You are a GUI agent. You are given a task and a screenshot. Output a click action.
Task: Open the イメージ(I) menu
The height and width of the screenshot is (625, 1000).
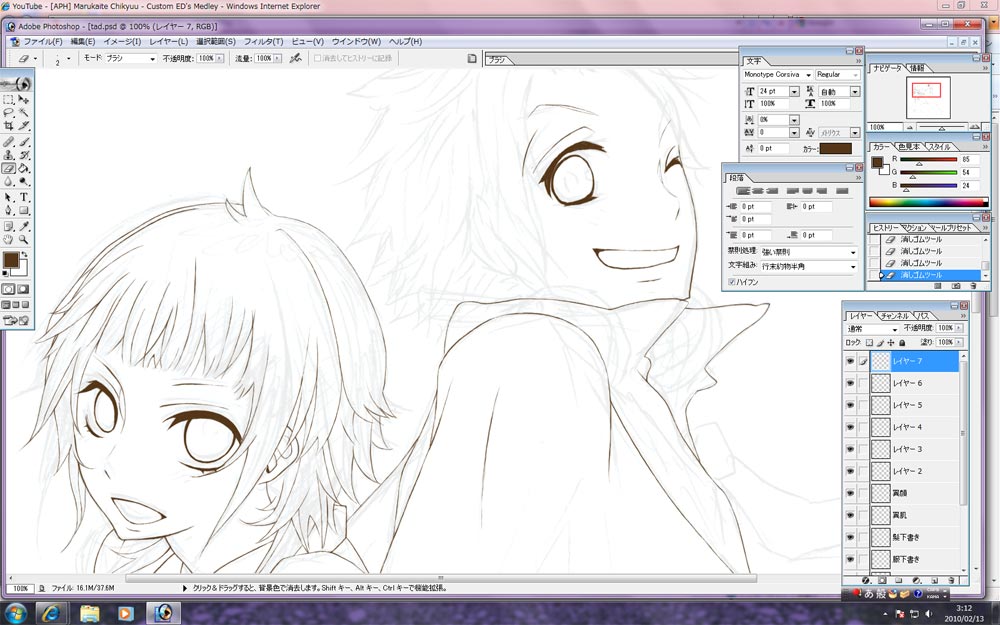point(122,41)
